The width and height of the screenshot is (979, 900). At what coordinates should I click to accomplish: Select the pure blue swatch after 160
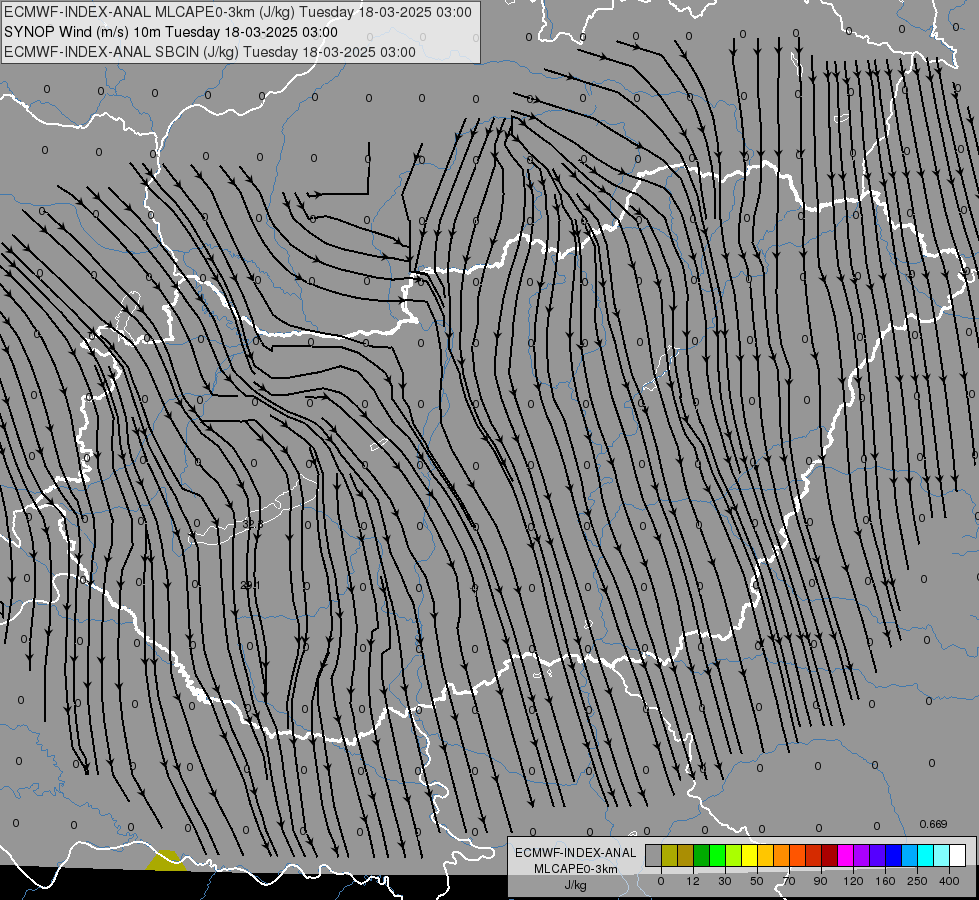(x=892, y=855)
